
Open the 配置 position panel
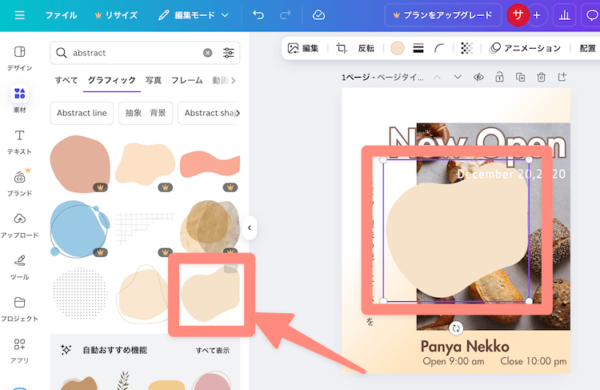[587, 48]
